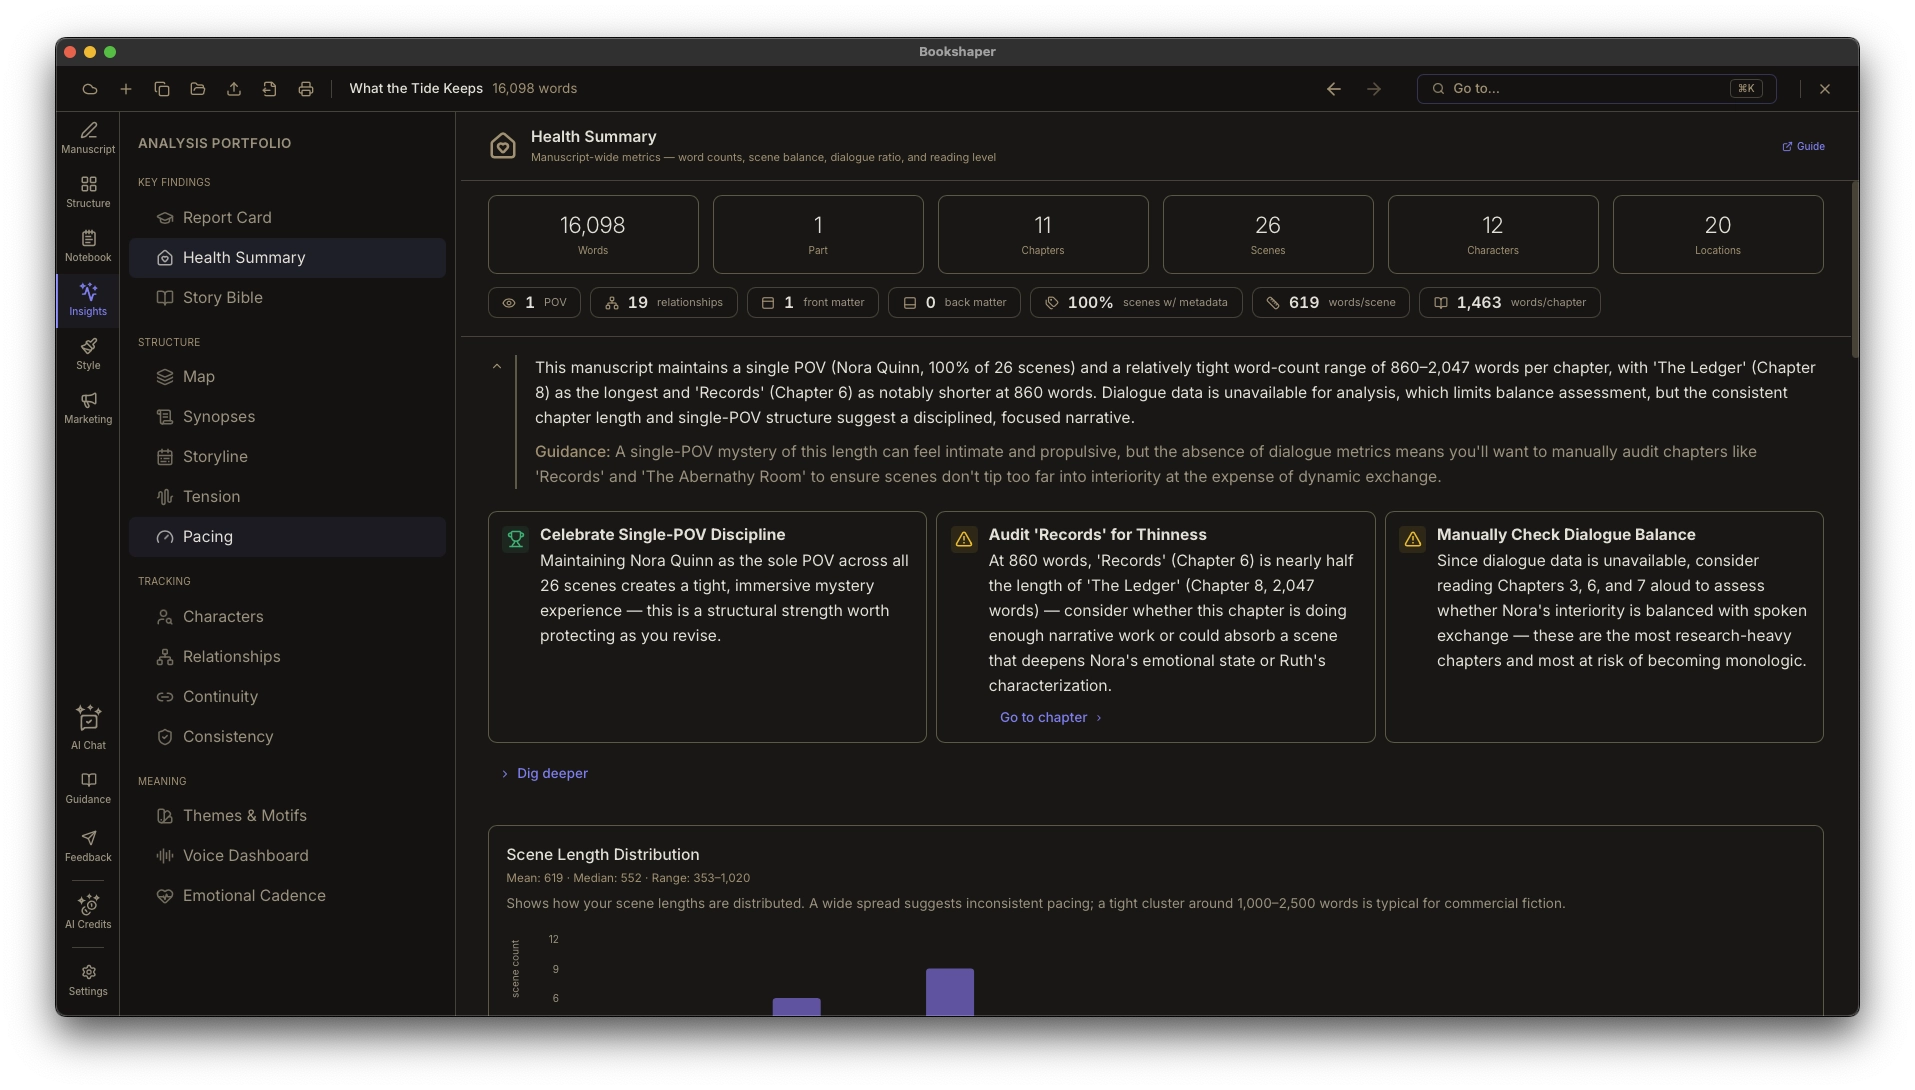Image resolution: width=1915 pixels, height=1090 pixels.
Task: Click warning icon on Dialogue Balance card
Action: click(x=1413, y=539)
